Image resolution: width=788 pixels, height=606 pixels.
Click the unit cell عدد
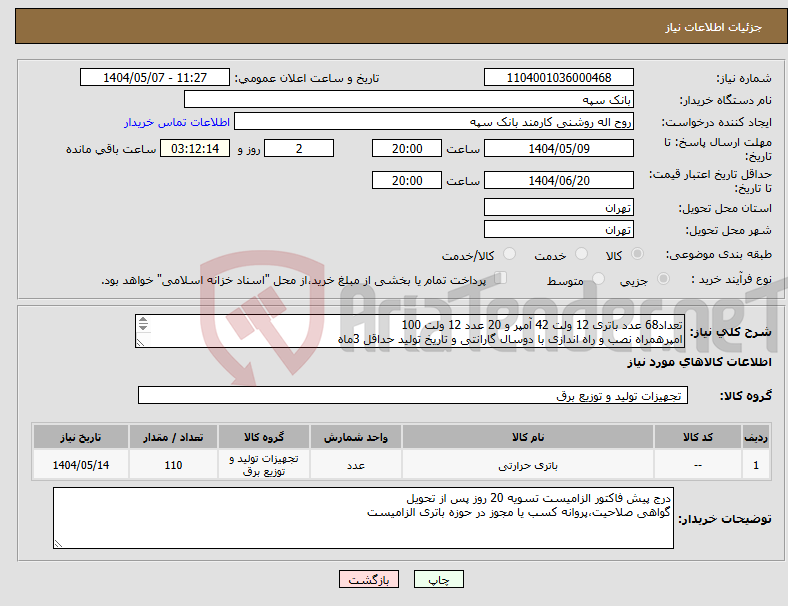[355, 465]
